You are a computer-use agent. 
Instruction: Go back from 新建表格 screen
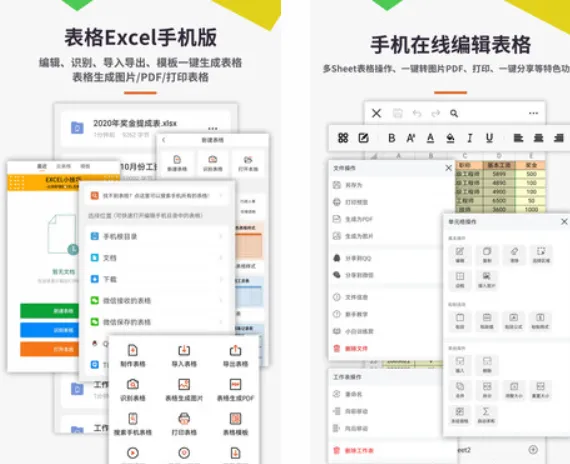point(164,140)
